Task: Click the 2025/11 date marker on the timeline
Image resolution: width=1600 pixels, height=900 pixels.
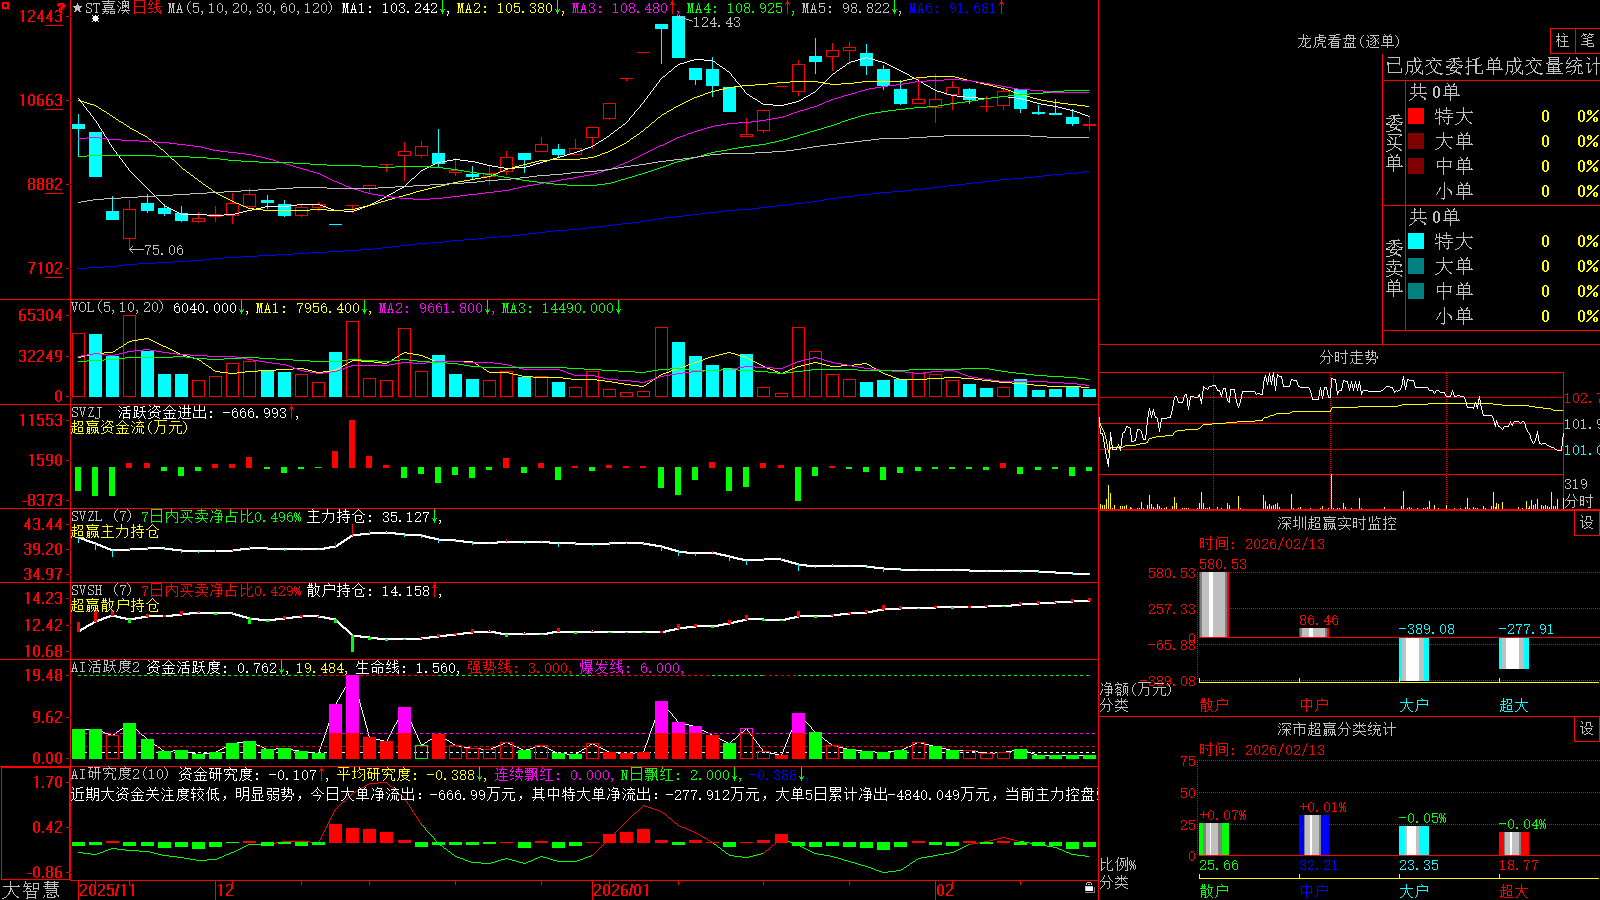Action: tap(107, 889)
